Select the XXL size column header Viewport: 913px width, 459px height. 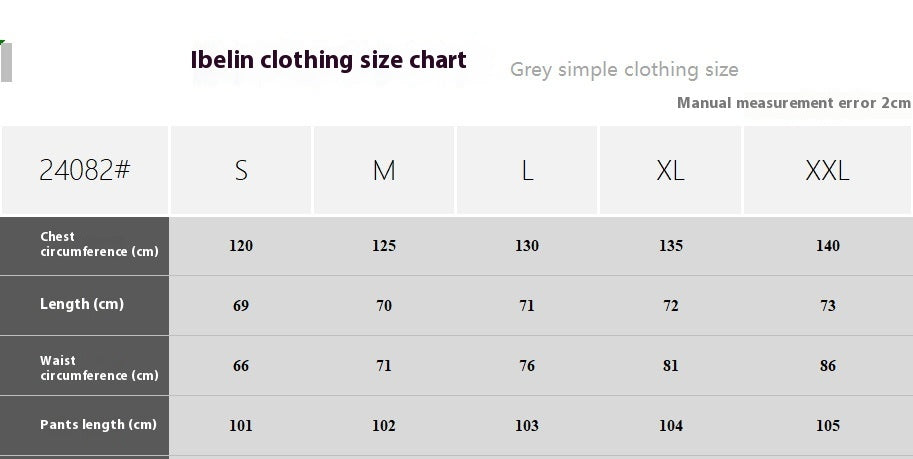pyautogui.click(x=827, y=170)
